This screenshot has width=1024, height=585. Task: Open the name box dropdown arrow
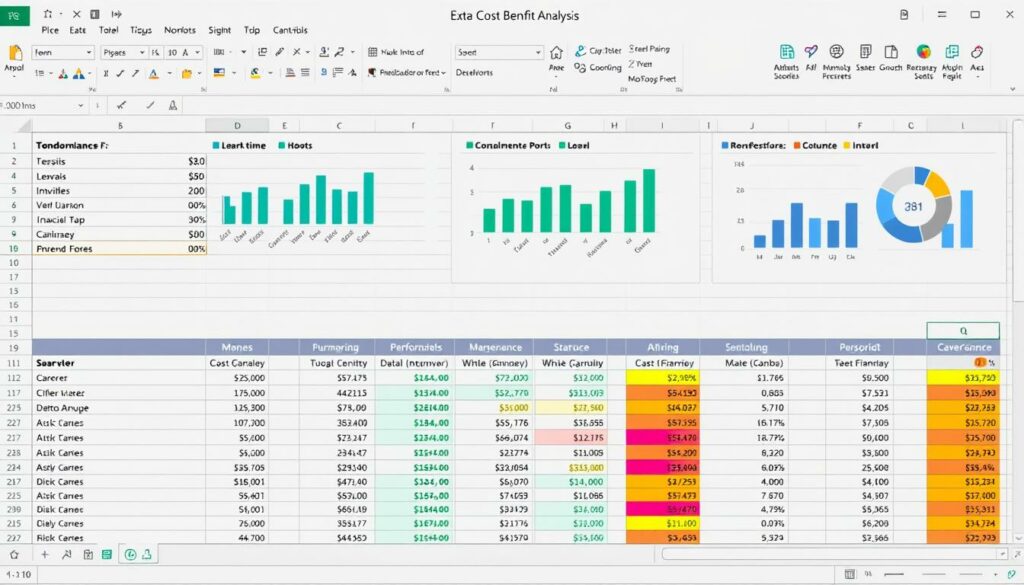(81, 105)
